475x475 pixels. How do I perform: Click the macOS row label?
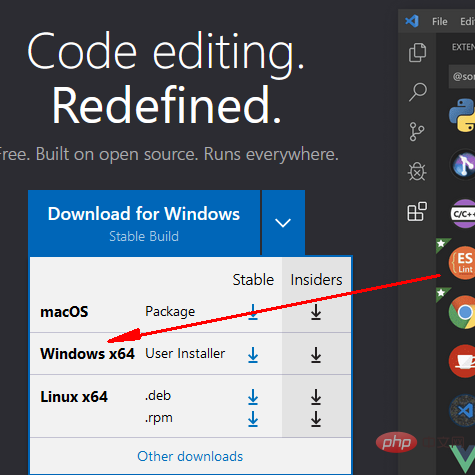point(64,312)
